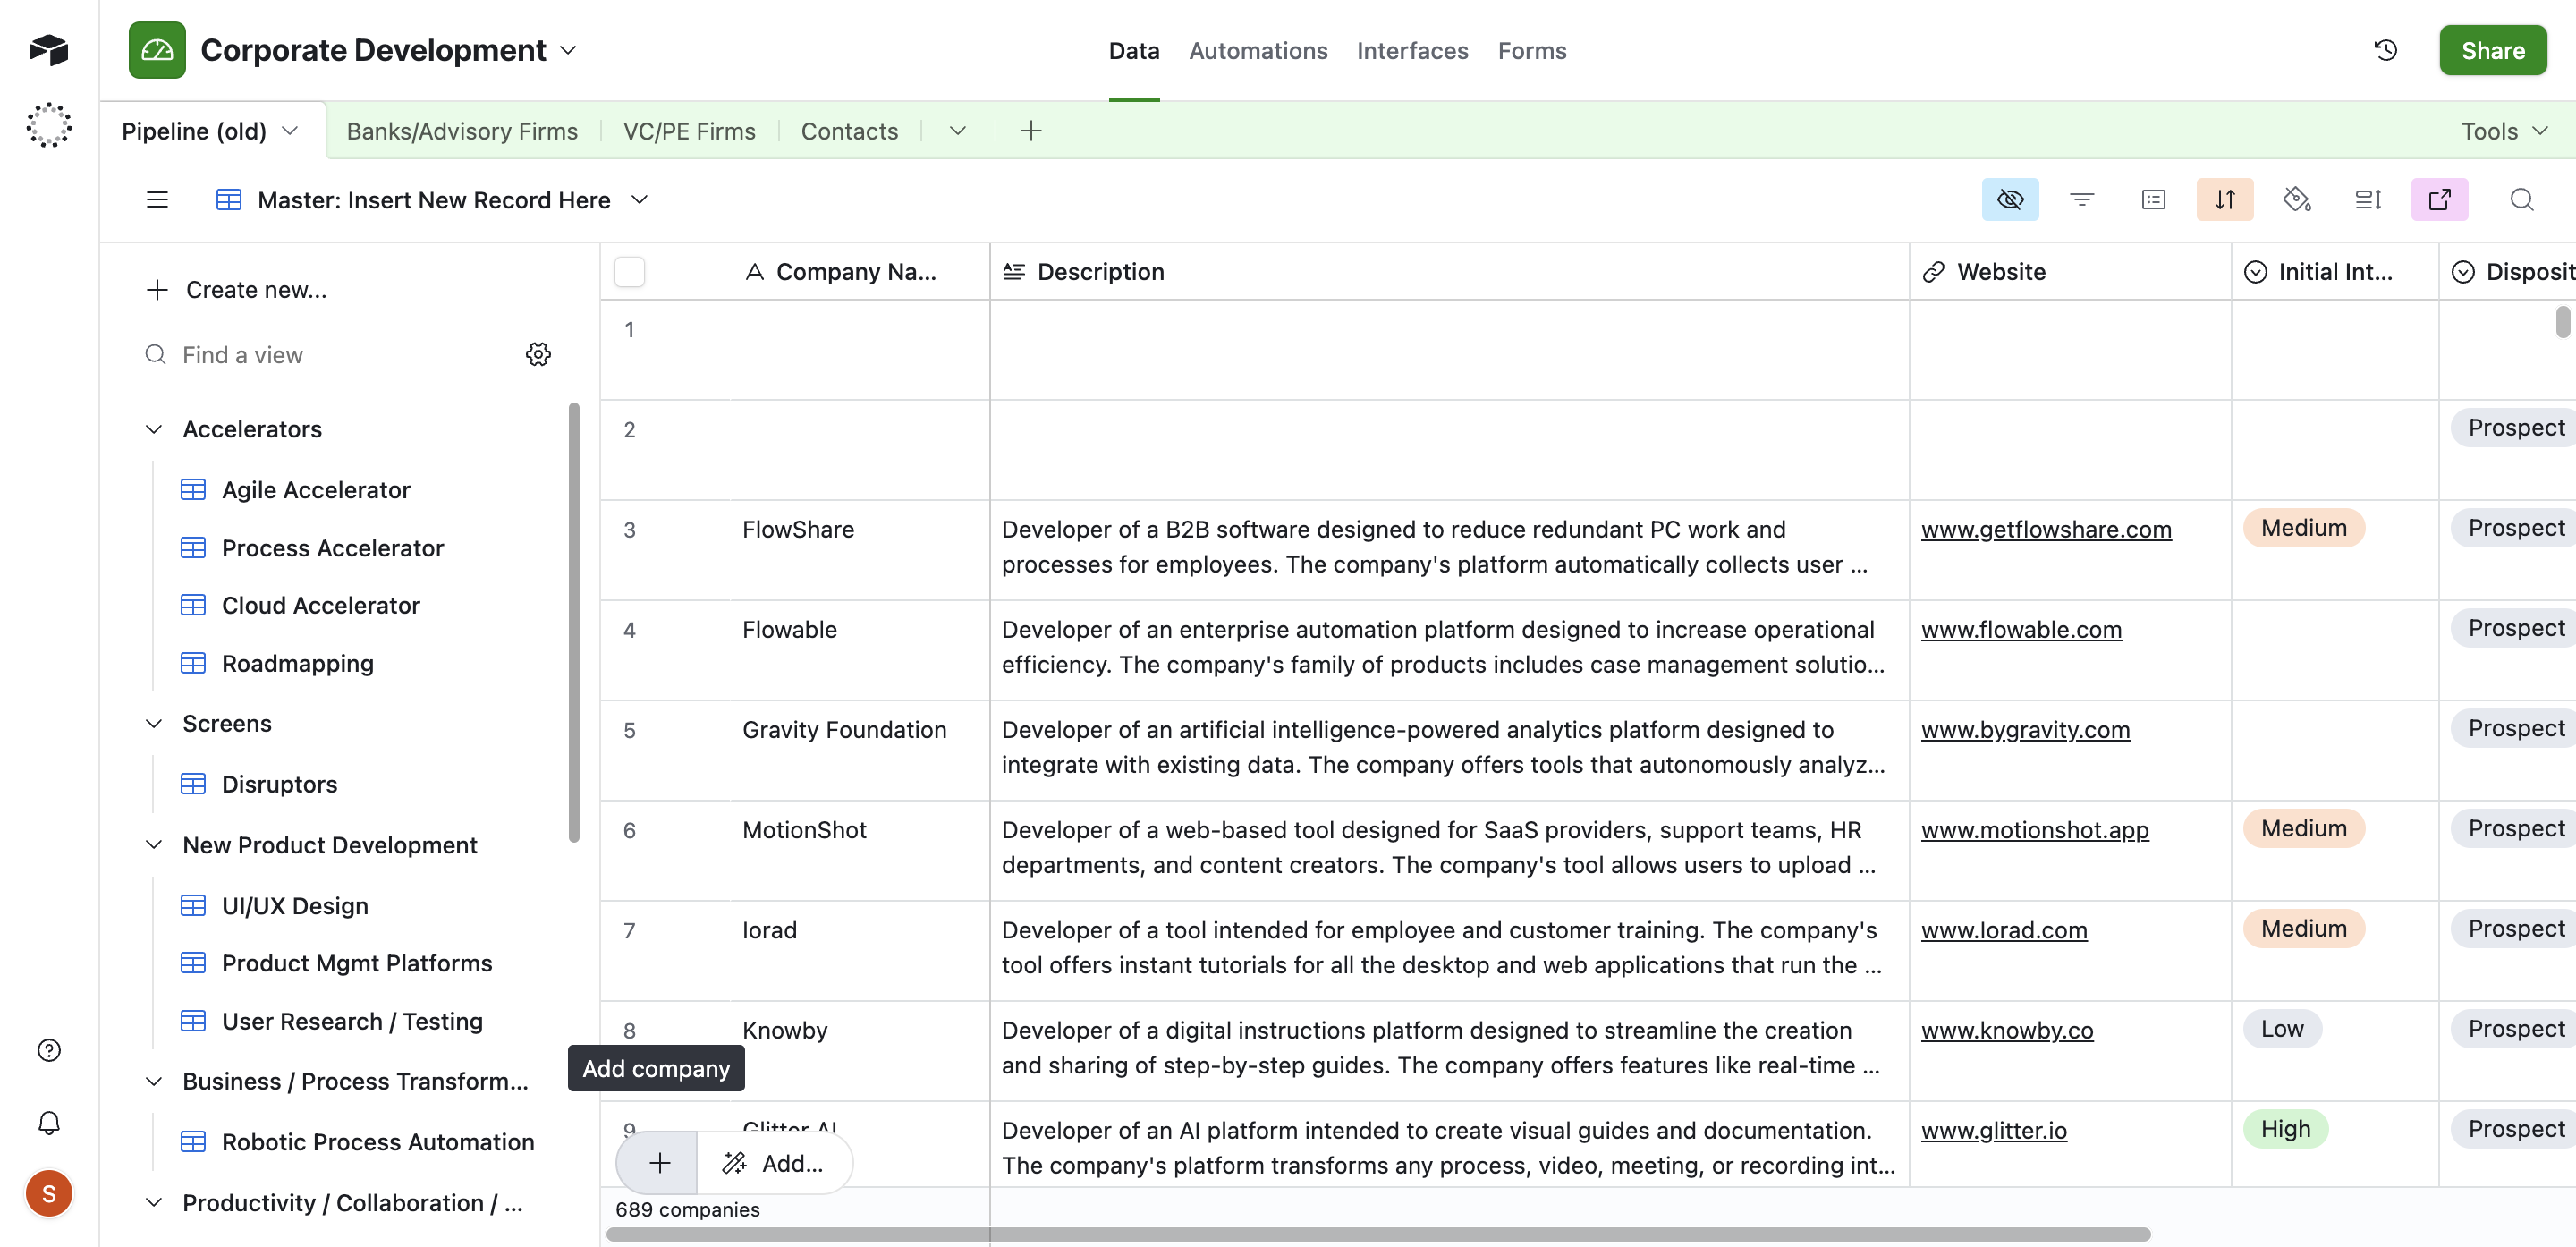Collapse the Screens view section
The image size is (2576, 1247).
[x=154, y=723]
